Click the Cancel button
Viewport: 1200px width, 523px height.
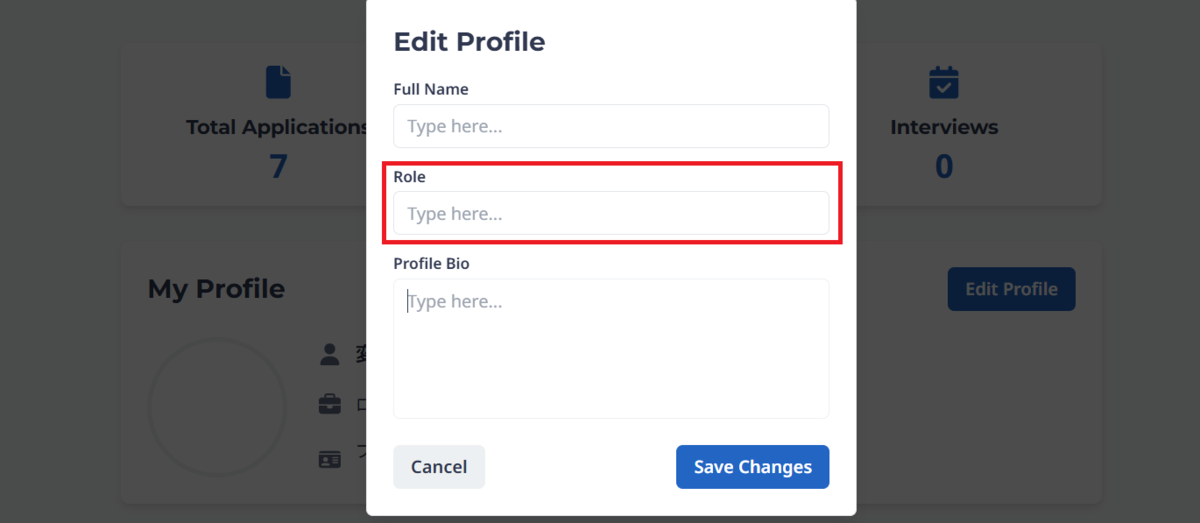tap(439, 467)
